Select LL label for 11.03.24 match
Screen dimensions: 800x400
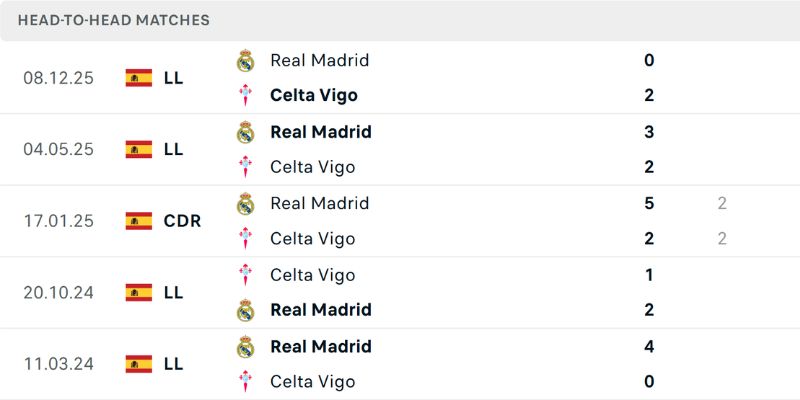click(173, 364)
